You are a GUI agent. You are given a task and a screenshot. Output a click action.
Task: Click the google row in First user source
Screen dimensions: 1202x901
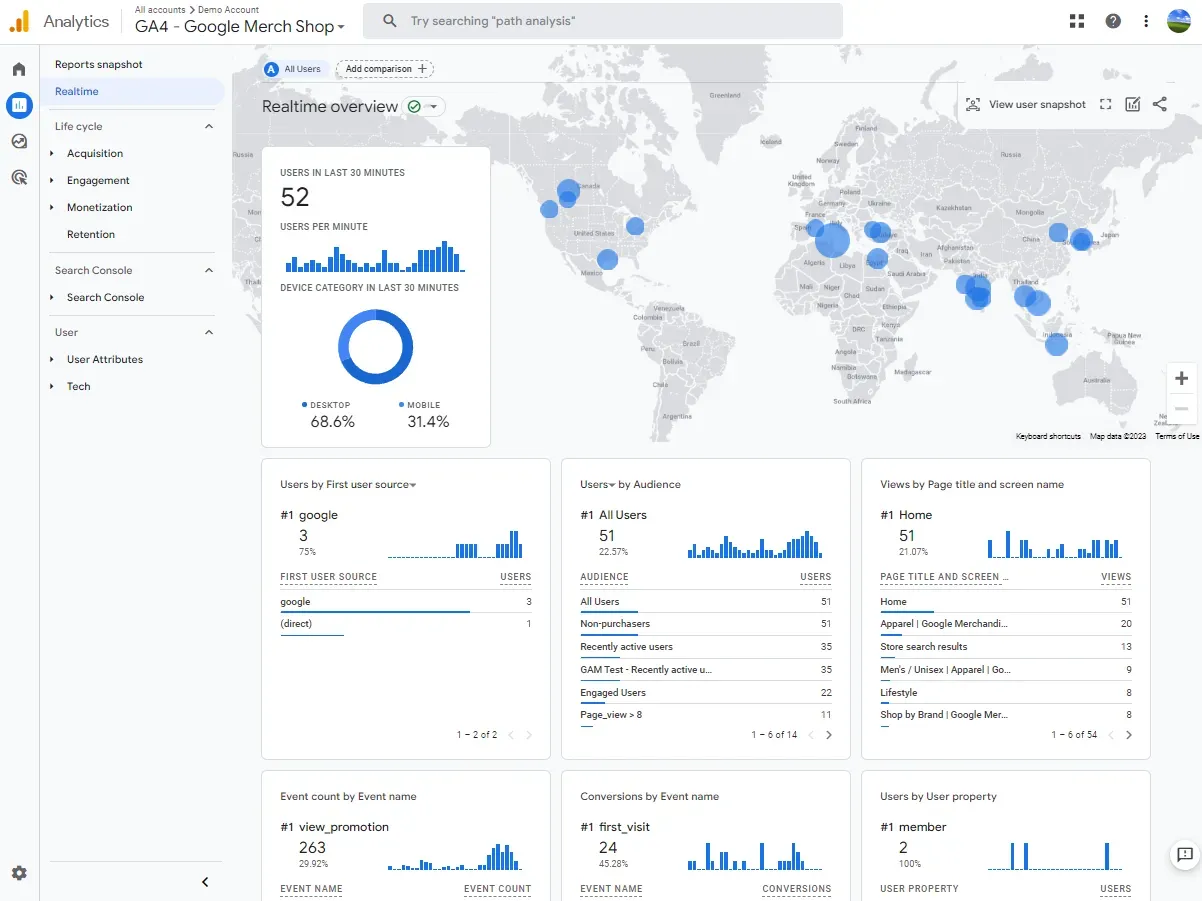pos(406,603)
